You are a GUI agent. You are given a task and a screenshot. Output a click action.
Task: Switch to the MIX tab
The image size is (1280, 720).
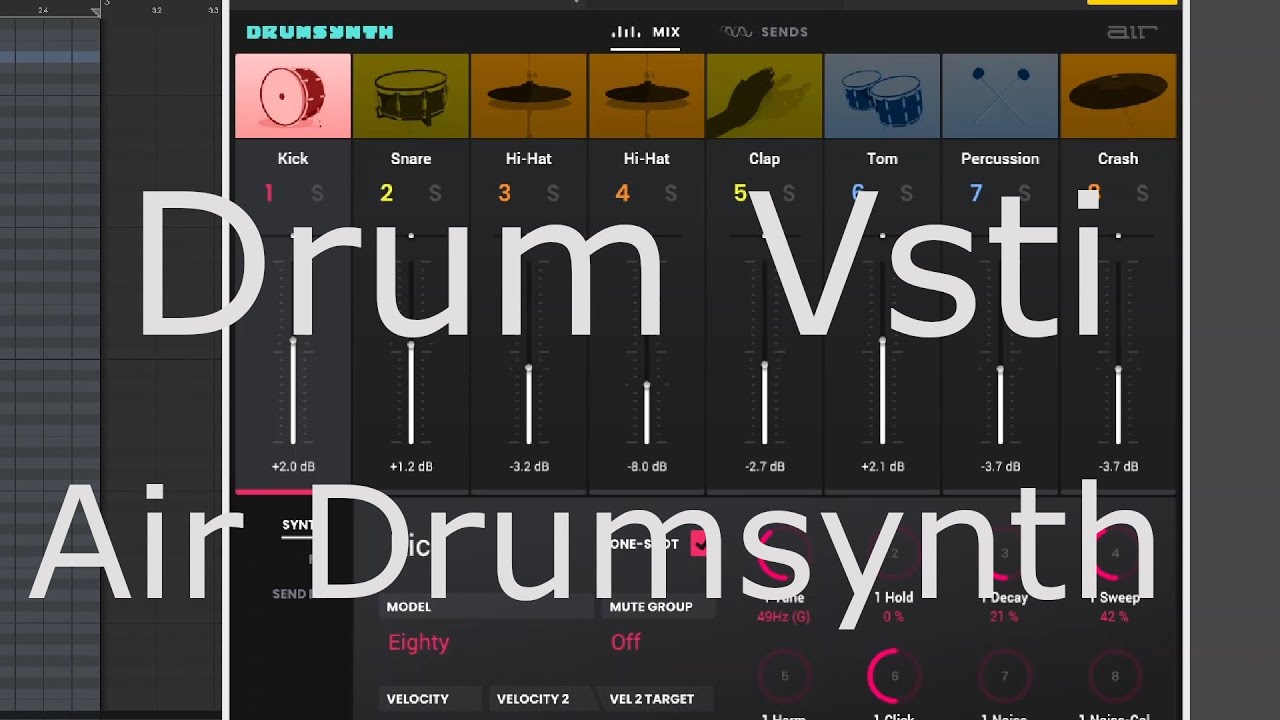(646, 32)
